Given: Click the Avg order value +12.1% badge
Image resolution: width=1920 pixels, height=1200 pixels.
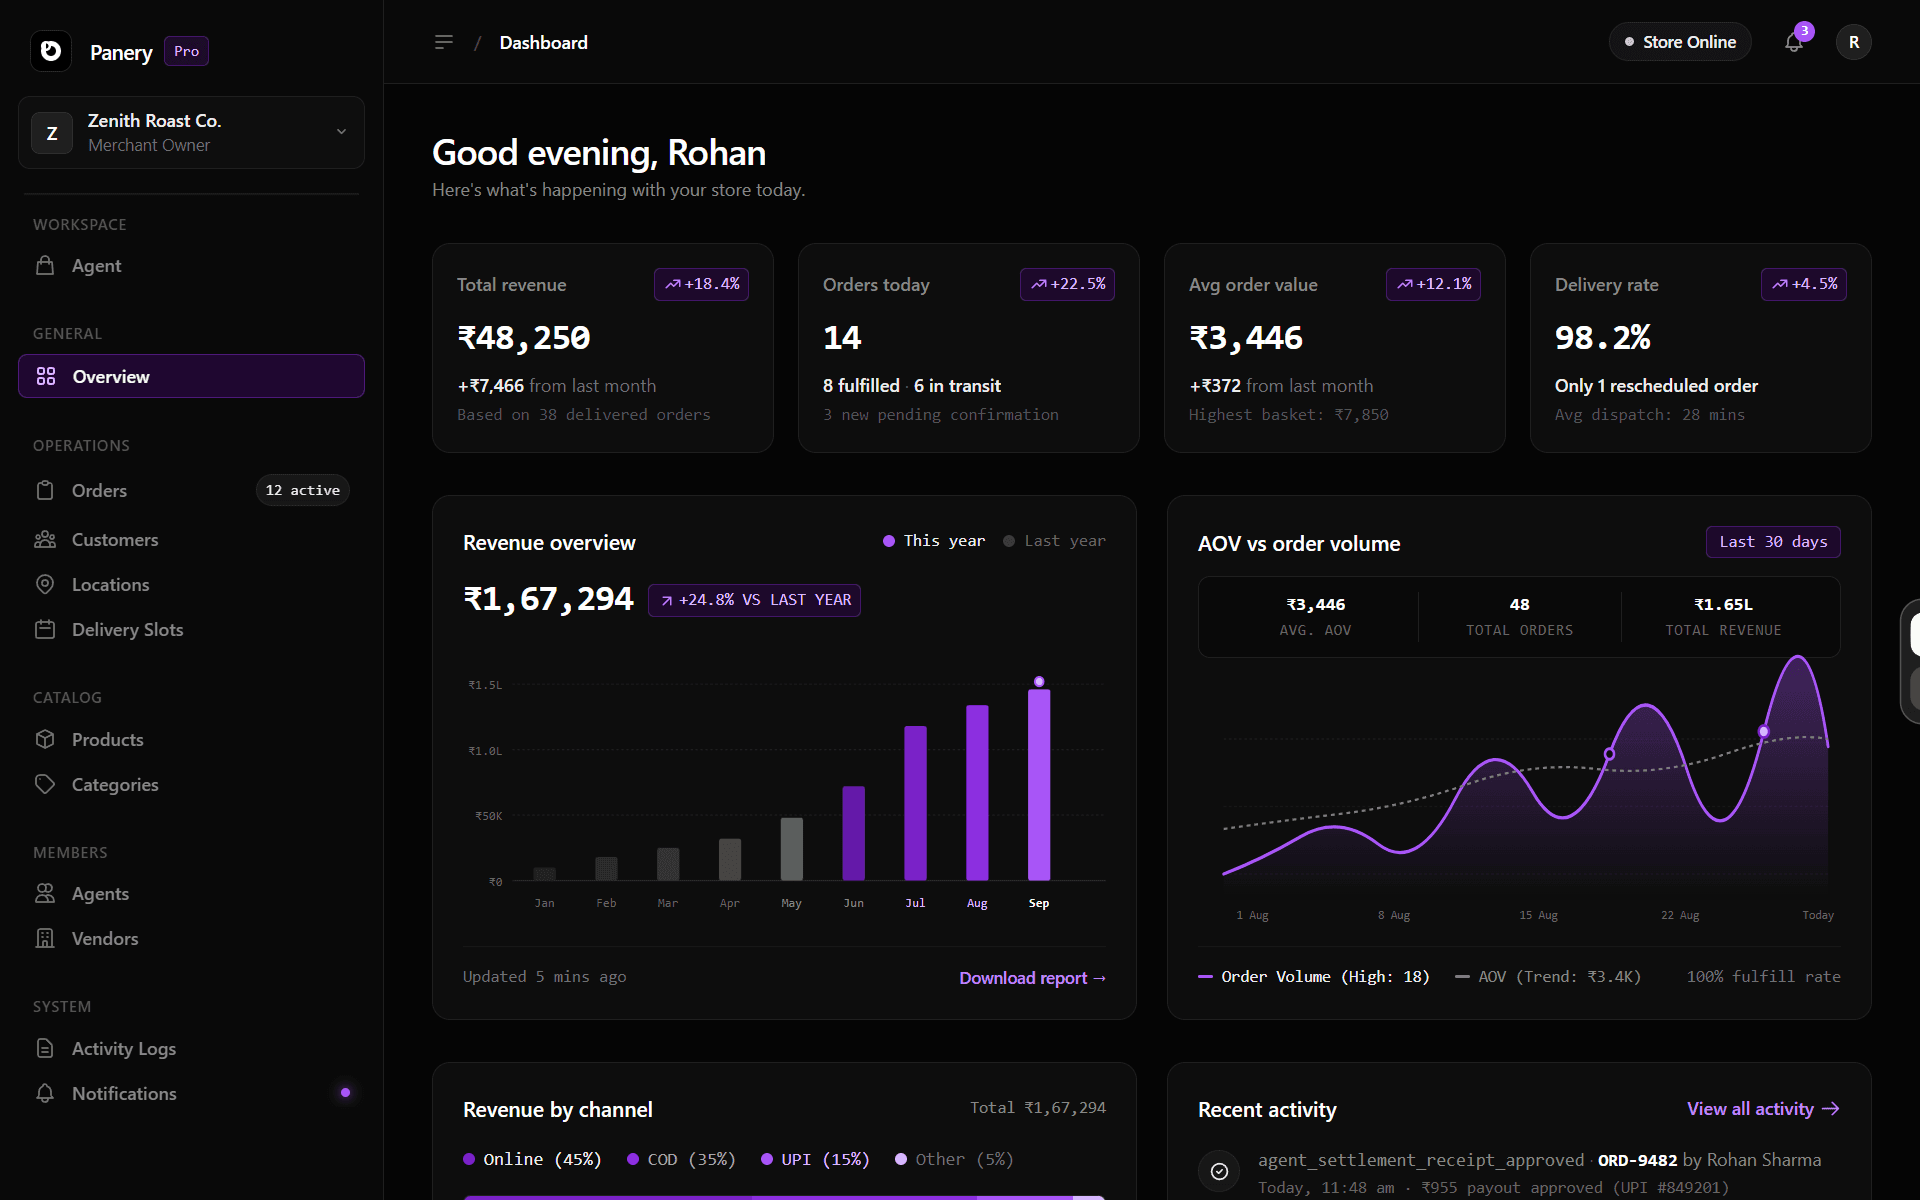Looking at the screenshot, I should pos(1433,284).
